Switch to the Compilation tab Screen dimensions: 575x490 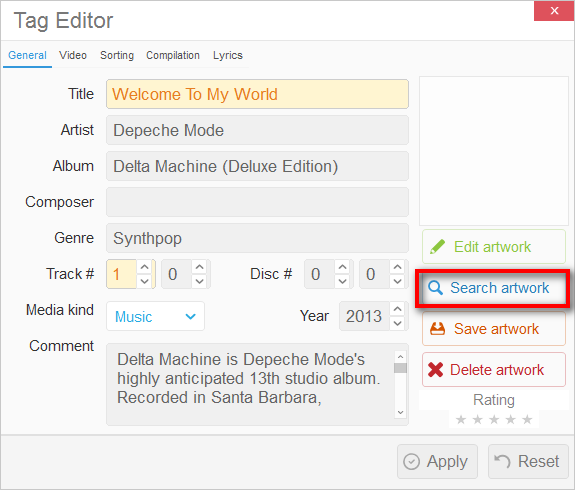tap(173, 55)
